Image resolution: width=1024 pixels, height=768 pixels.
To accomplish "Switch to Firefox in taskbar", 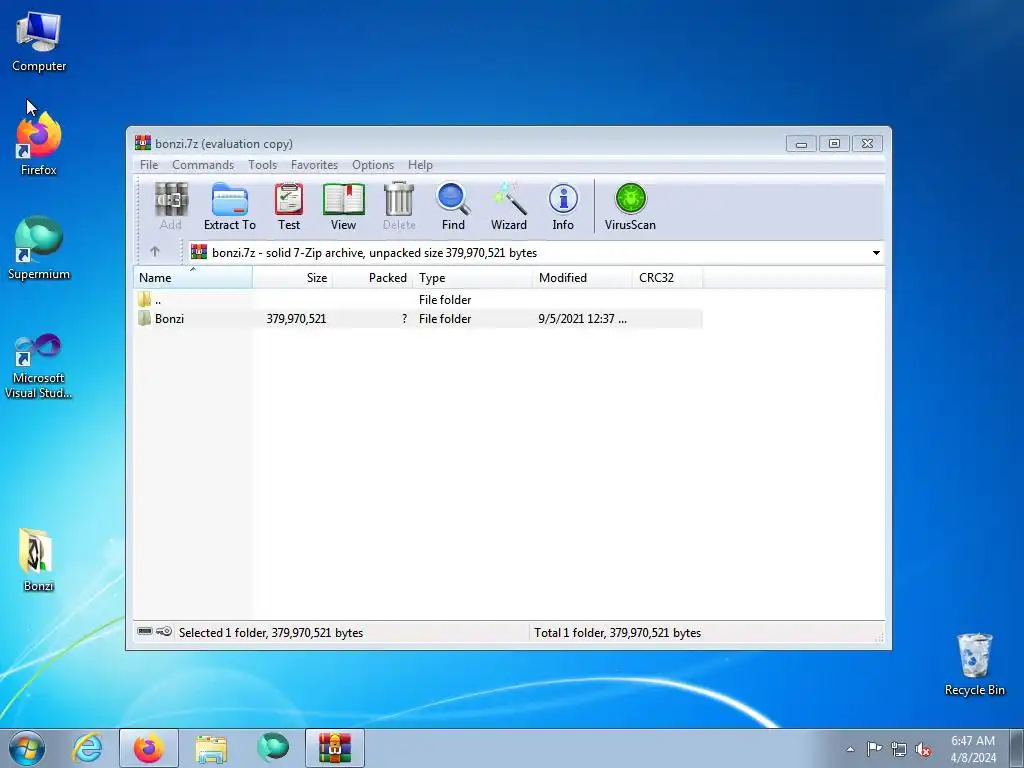I will (149, 748).
